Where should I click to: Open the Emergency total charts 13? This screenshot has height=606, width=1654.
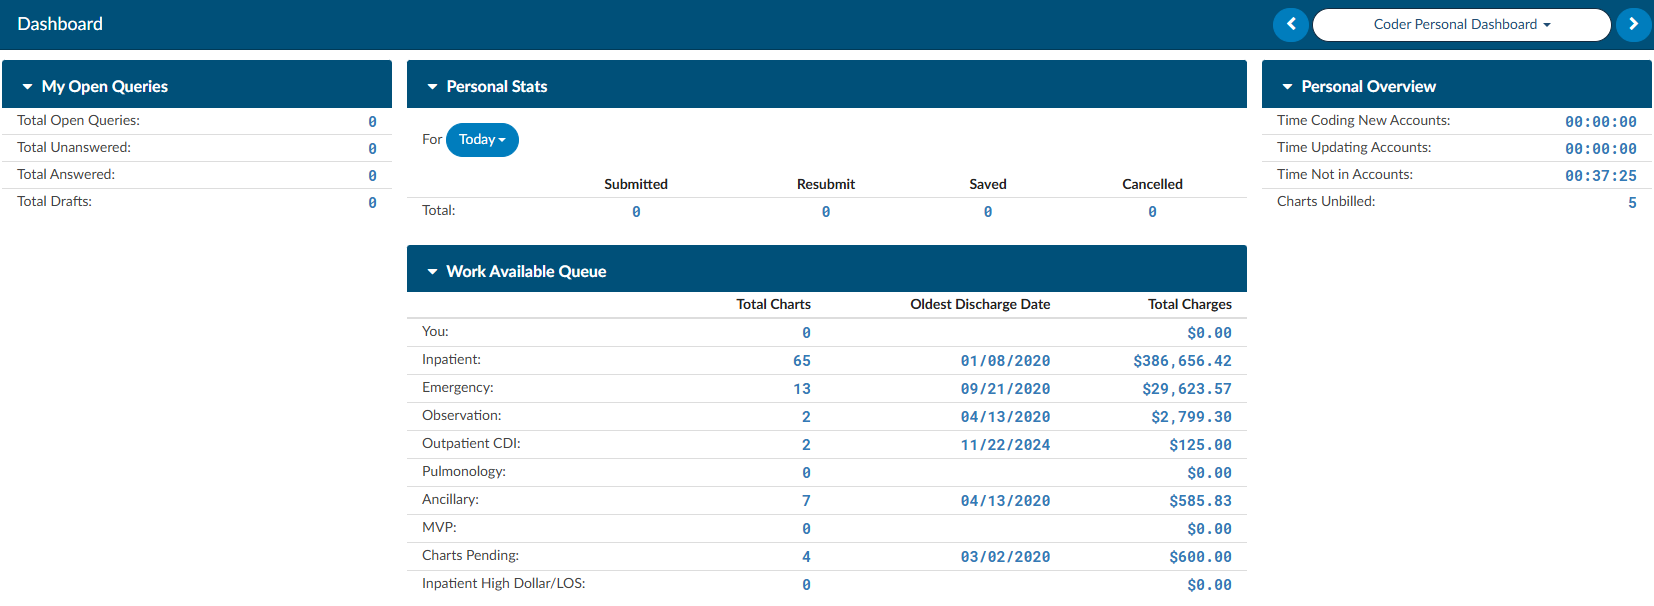[x=802, y=388]
